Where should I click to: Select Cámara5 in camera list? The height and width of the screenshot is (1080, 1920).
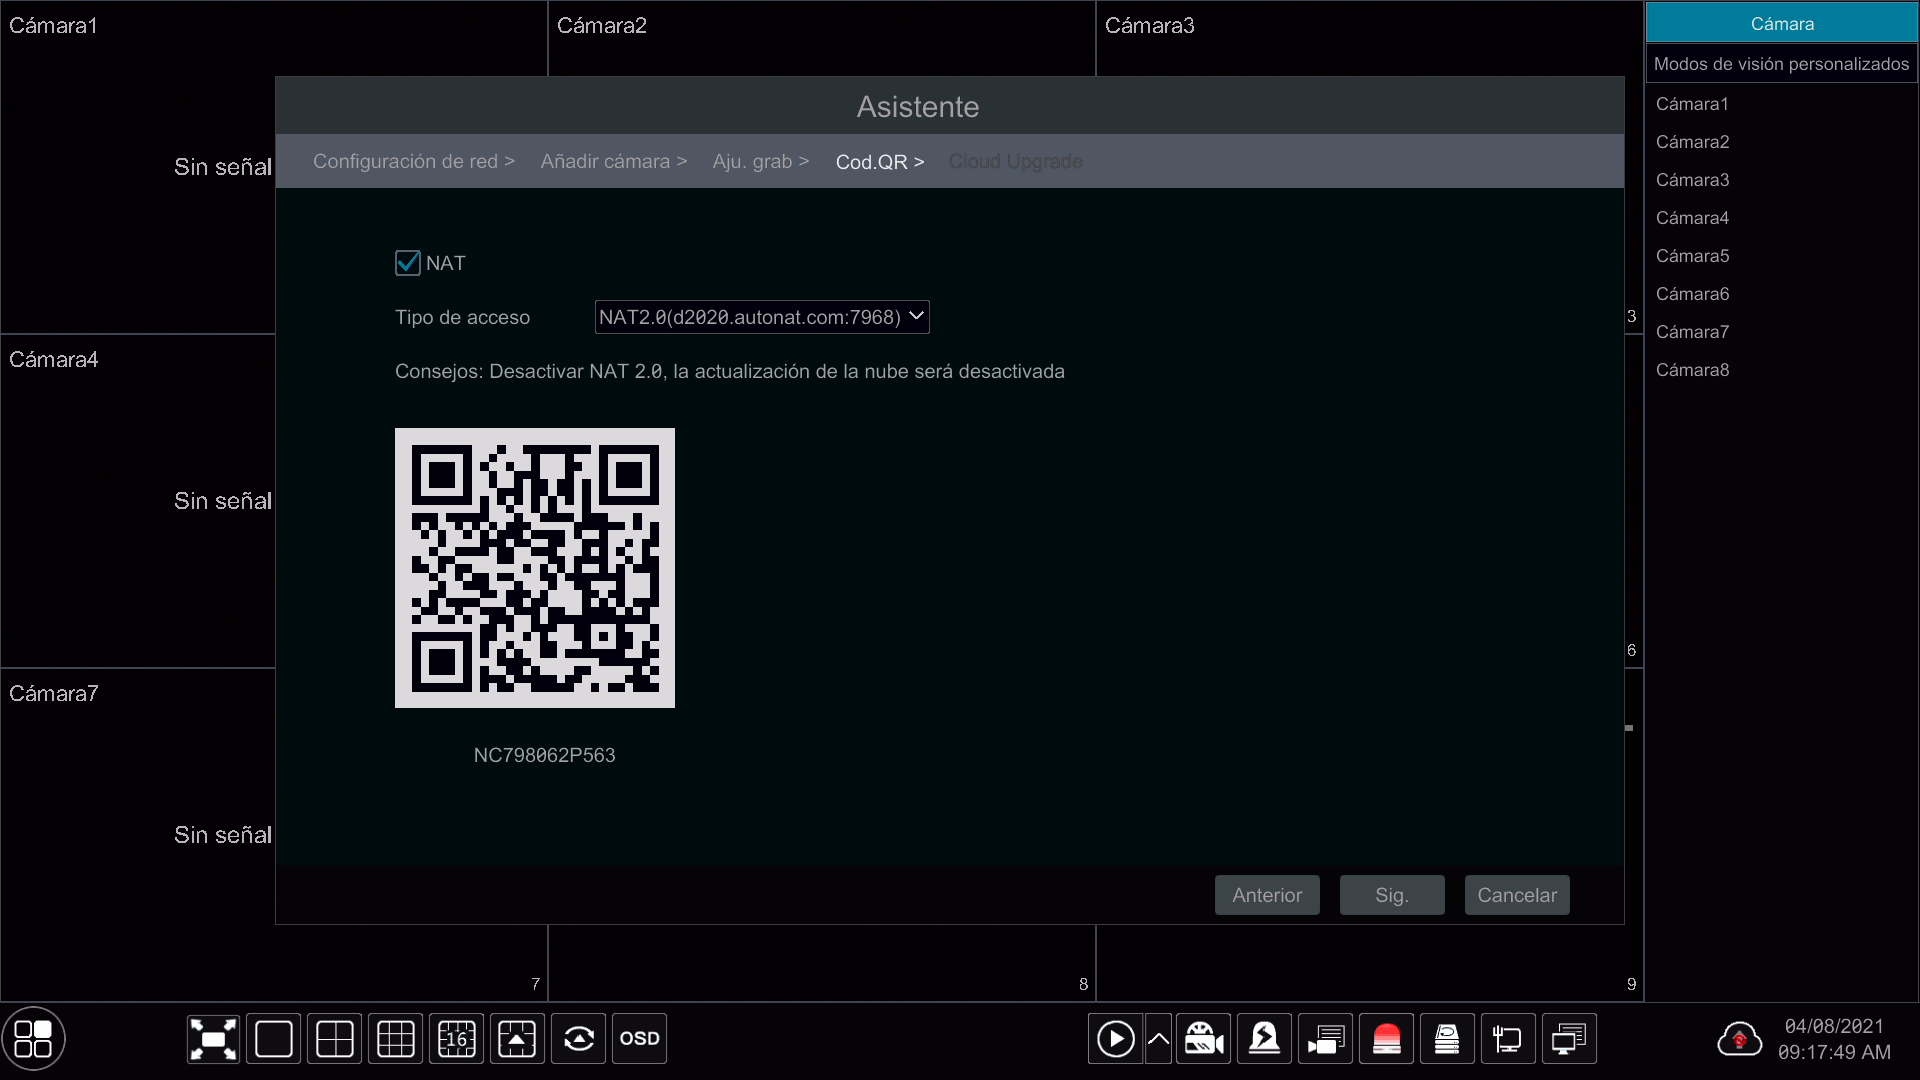pos(1692,256)
